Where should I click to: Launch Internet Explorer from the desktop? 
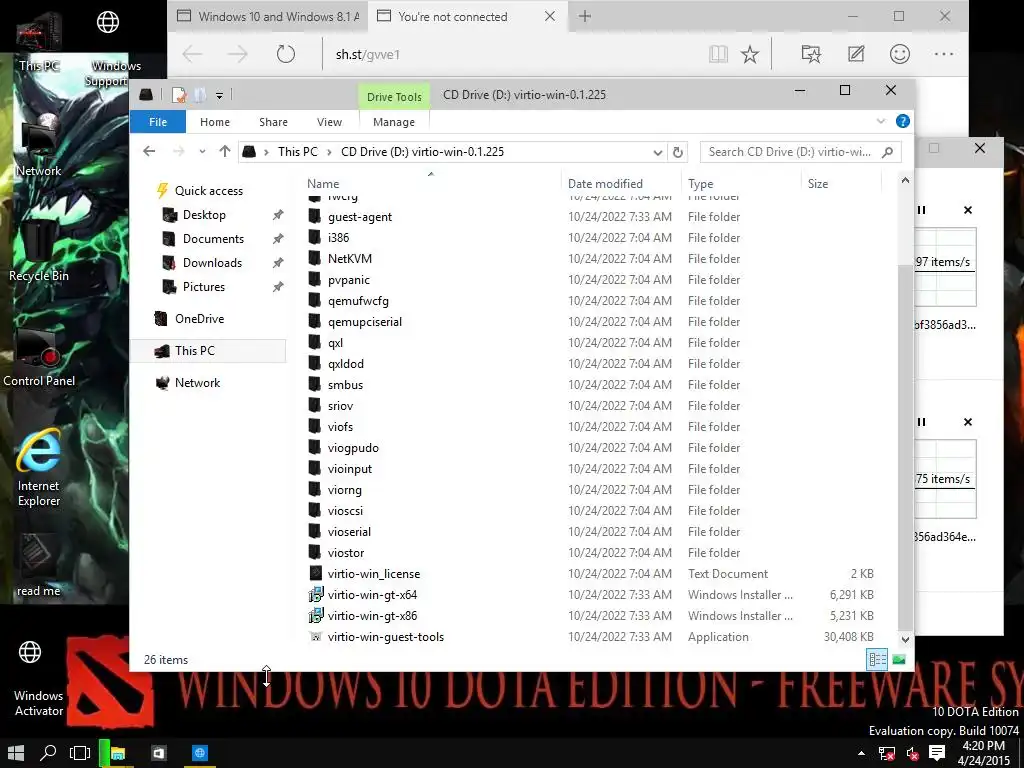pos(39,467)
